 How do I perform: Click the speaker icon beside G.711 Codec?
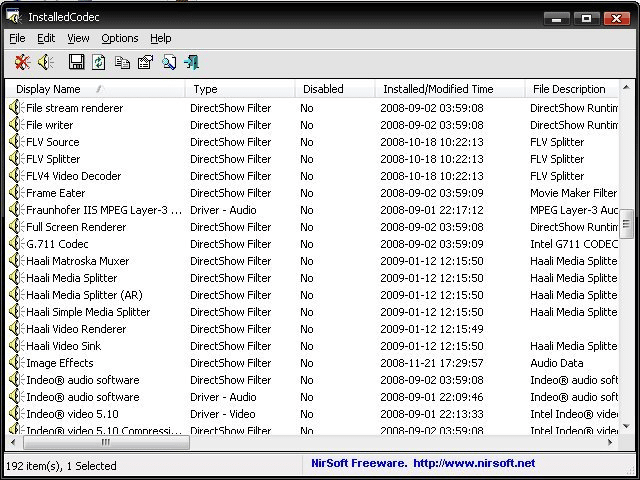16,244
